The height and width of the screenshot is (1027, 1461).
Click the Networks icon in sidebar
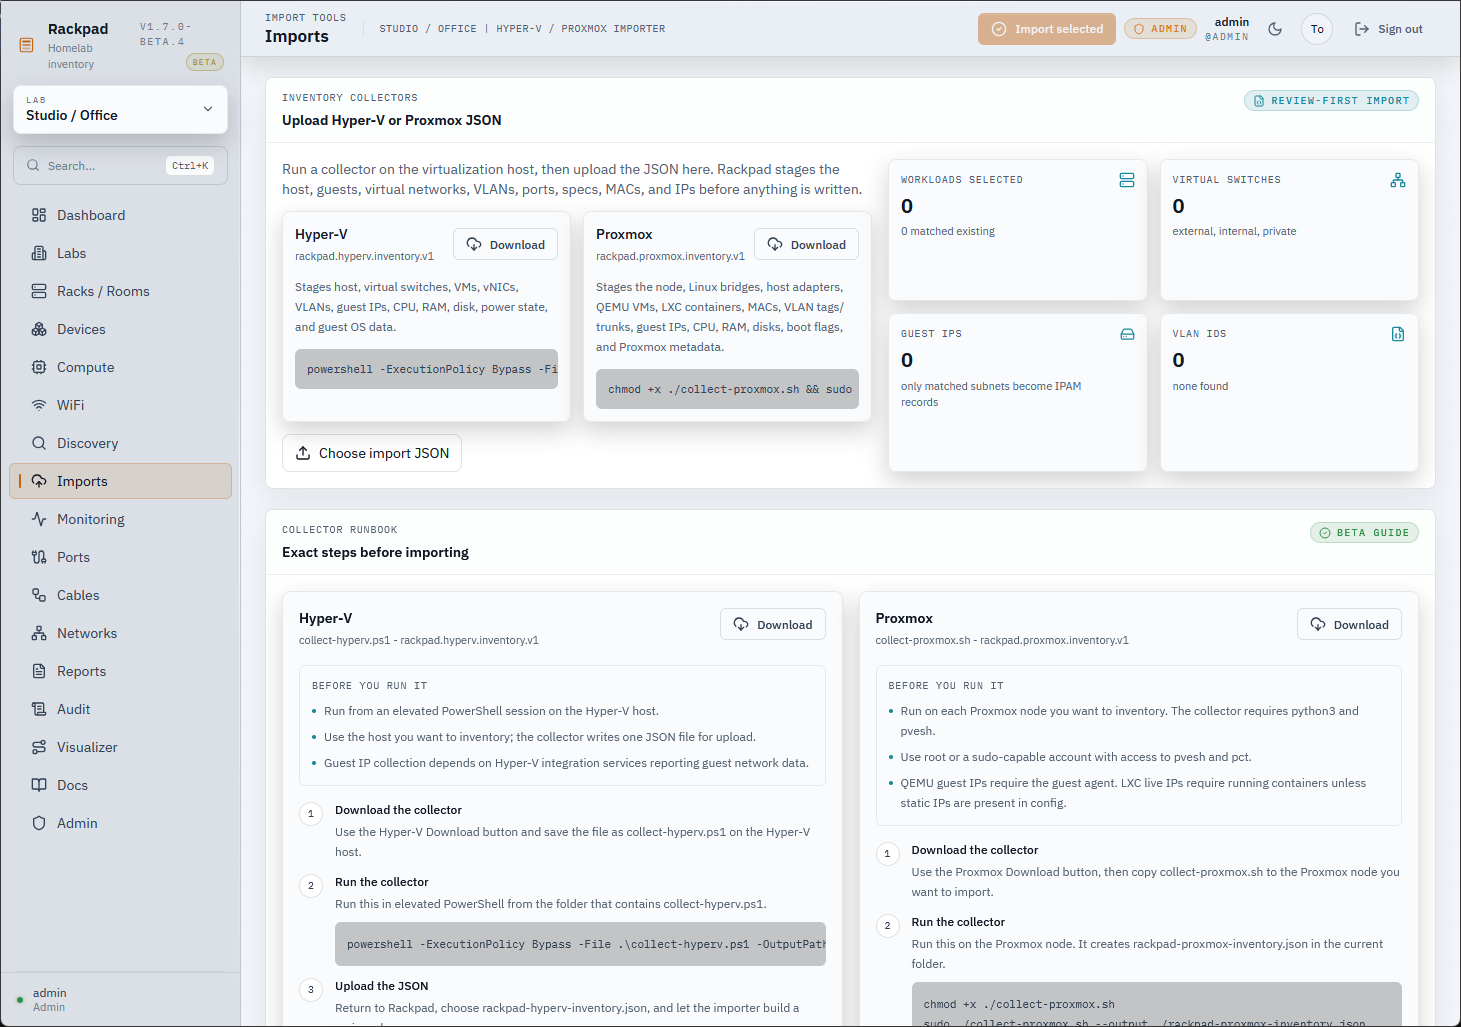tap(39, 633)
